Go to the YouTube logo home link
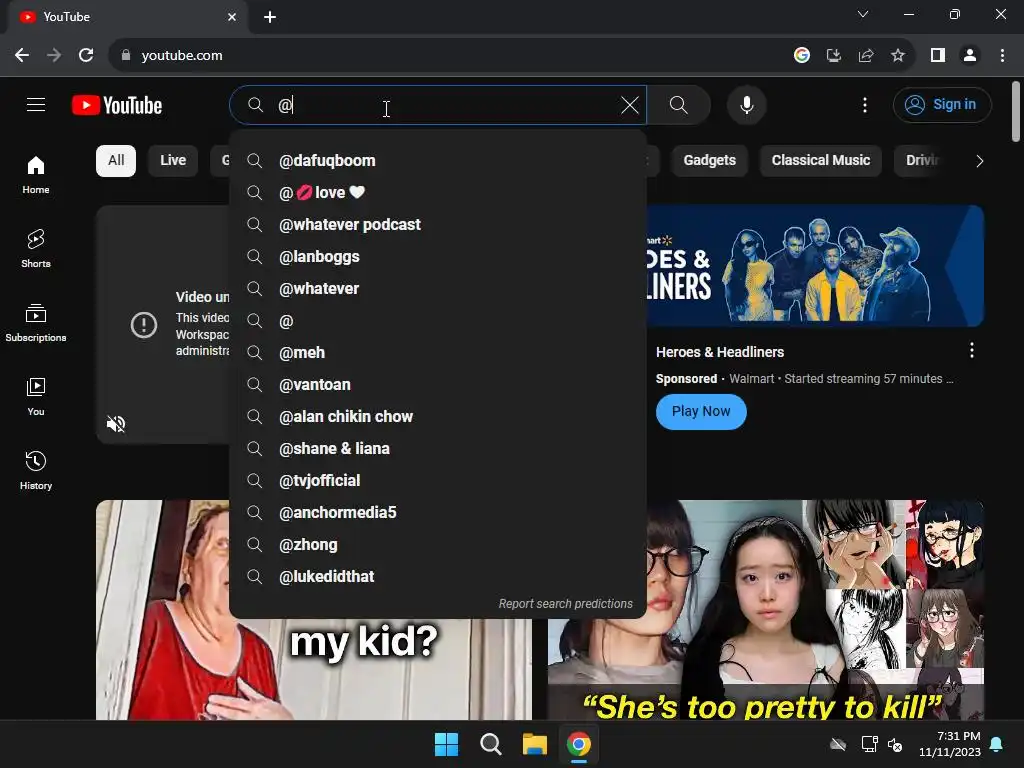This screenshot has width=1024, height=768. click(x=117, y=105)
